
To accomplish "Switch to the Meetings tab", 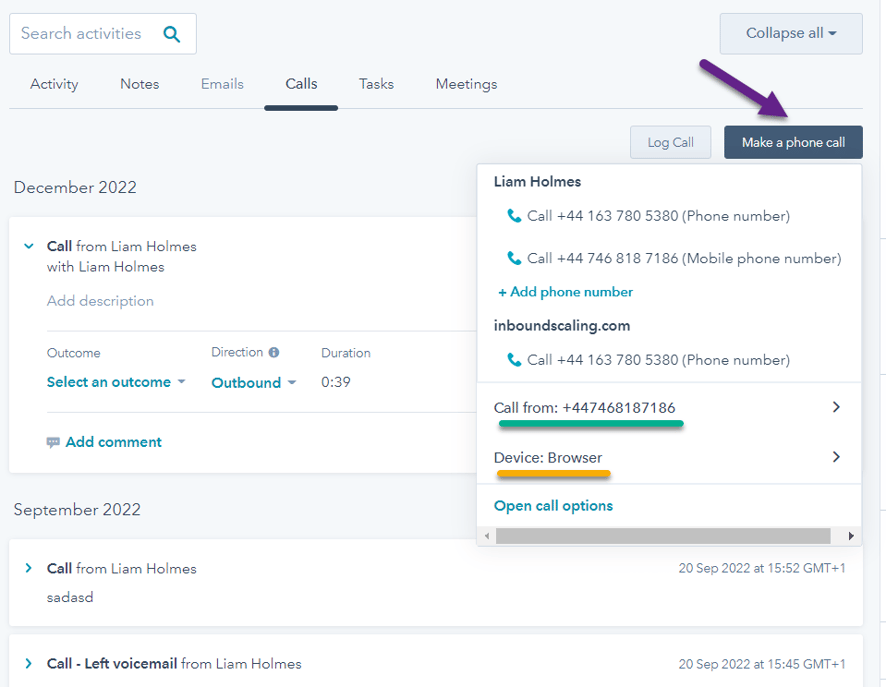I will tap(466, 84).
